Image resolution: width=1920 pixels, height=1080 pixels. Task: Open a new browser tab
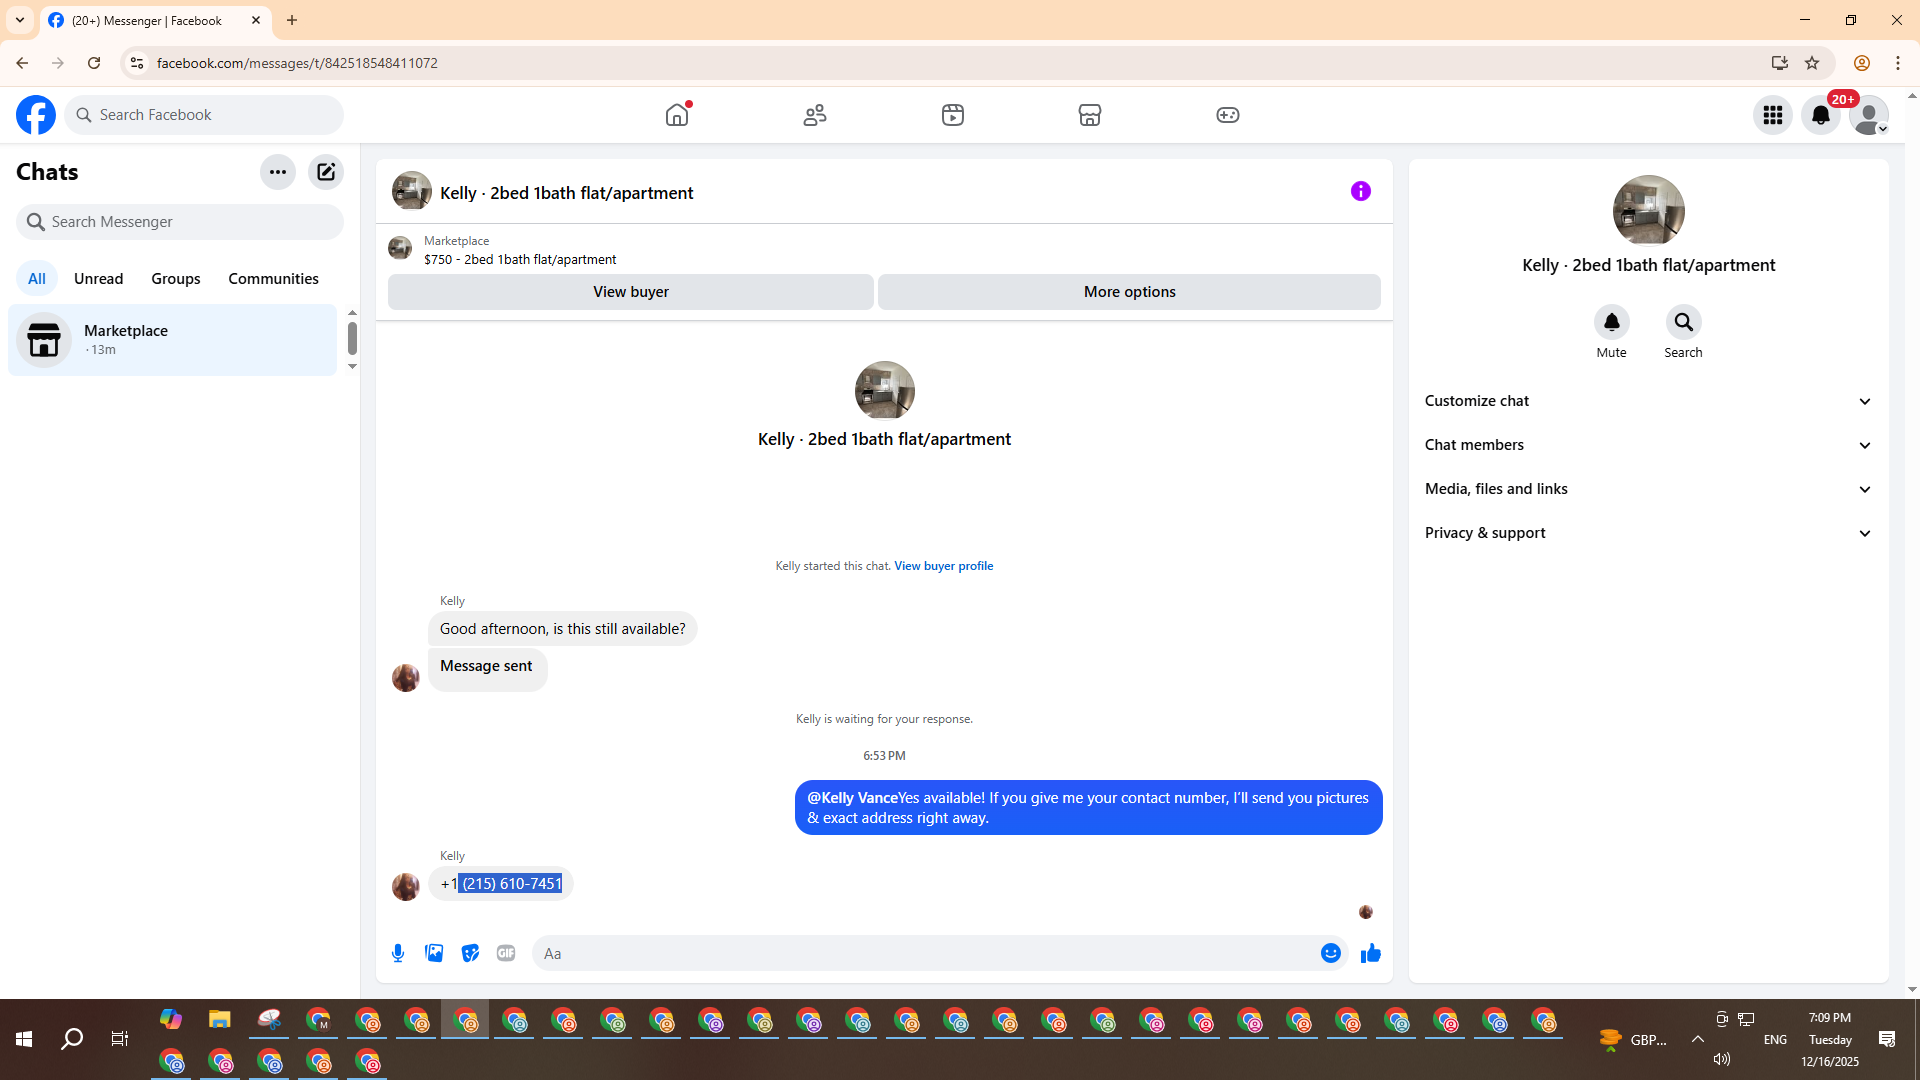292,20
